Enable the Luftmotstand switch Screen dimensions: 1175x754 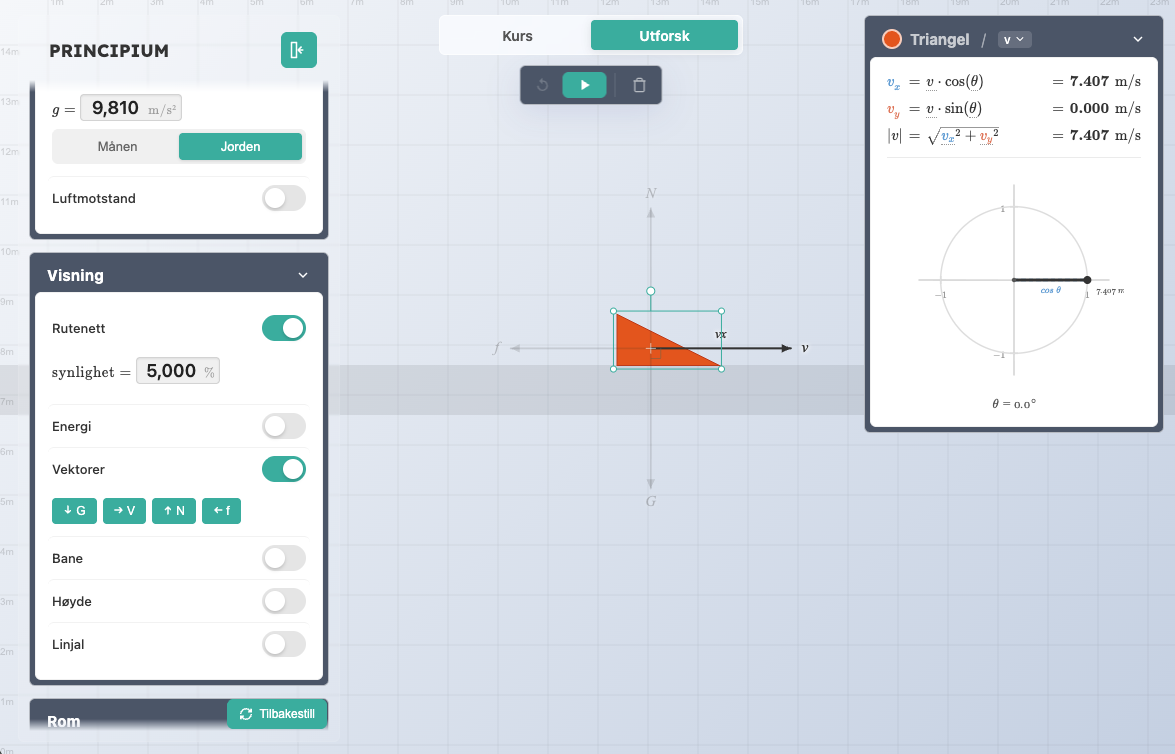pos(283,198)
